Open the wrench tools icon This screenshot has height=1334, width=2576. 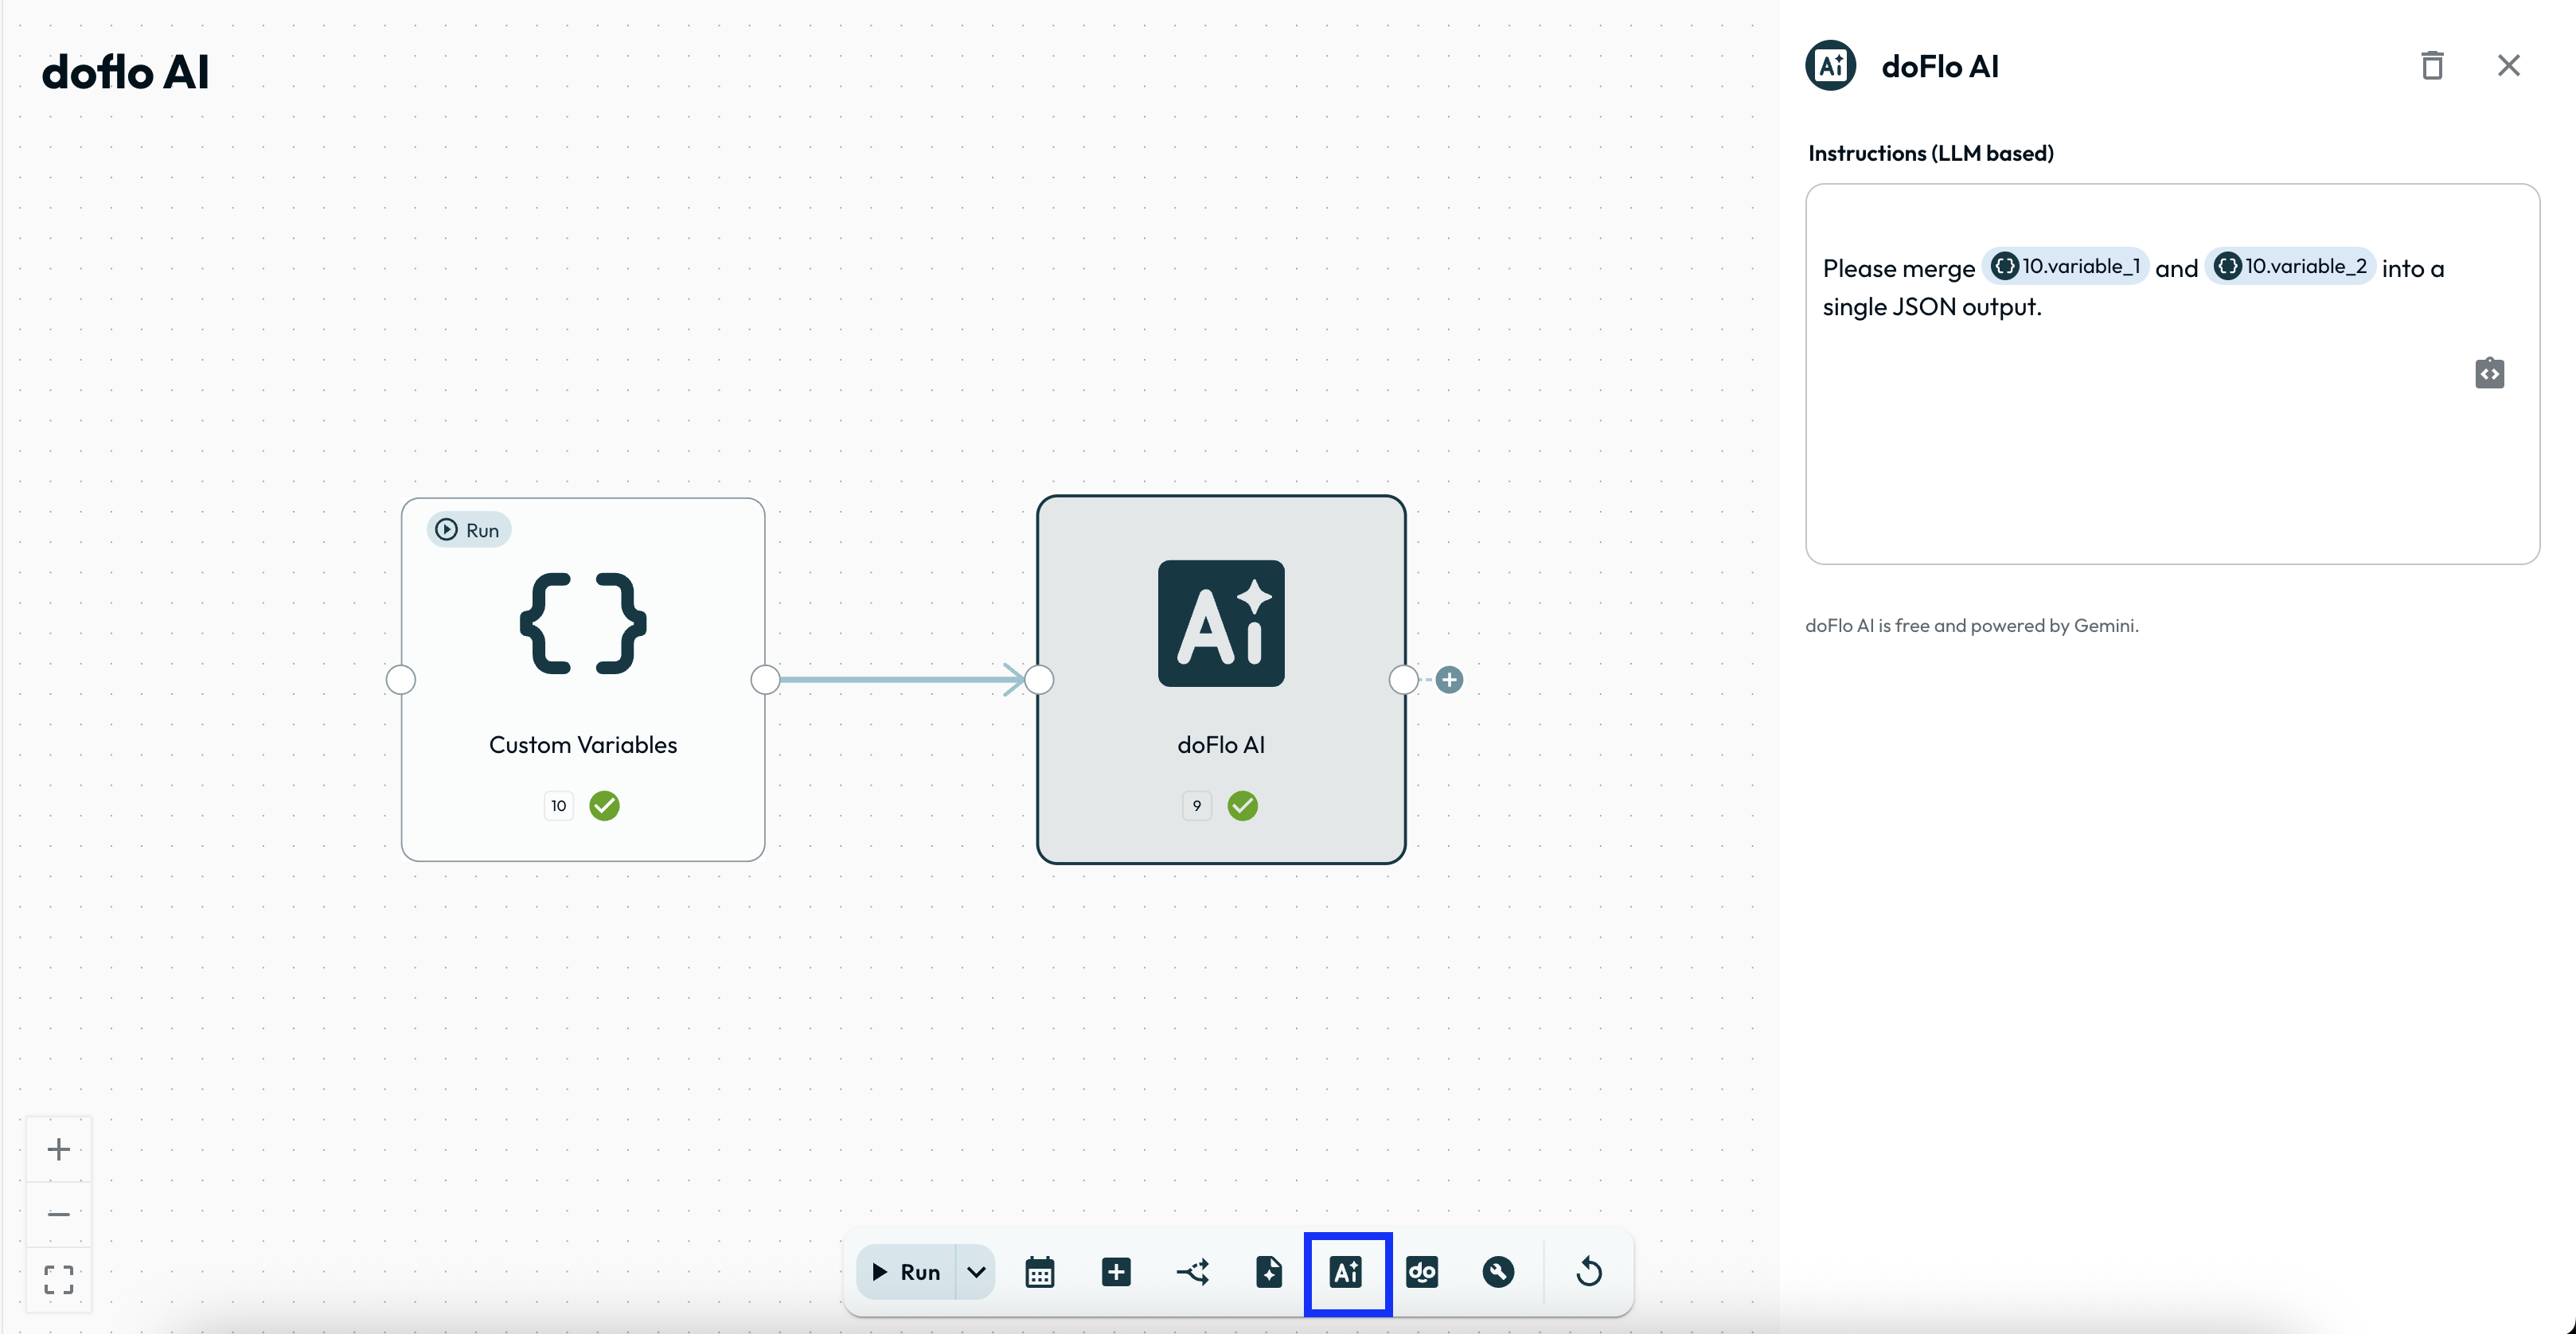click(1498, 1272)
